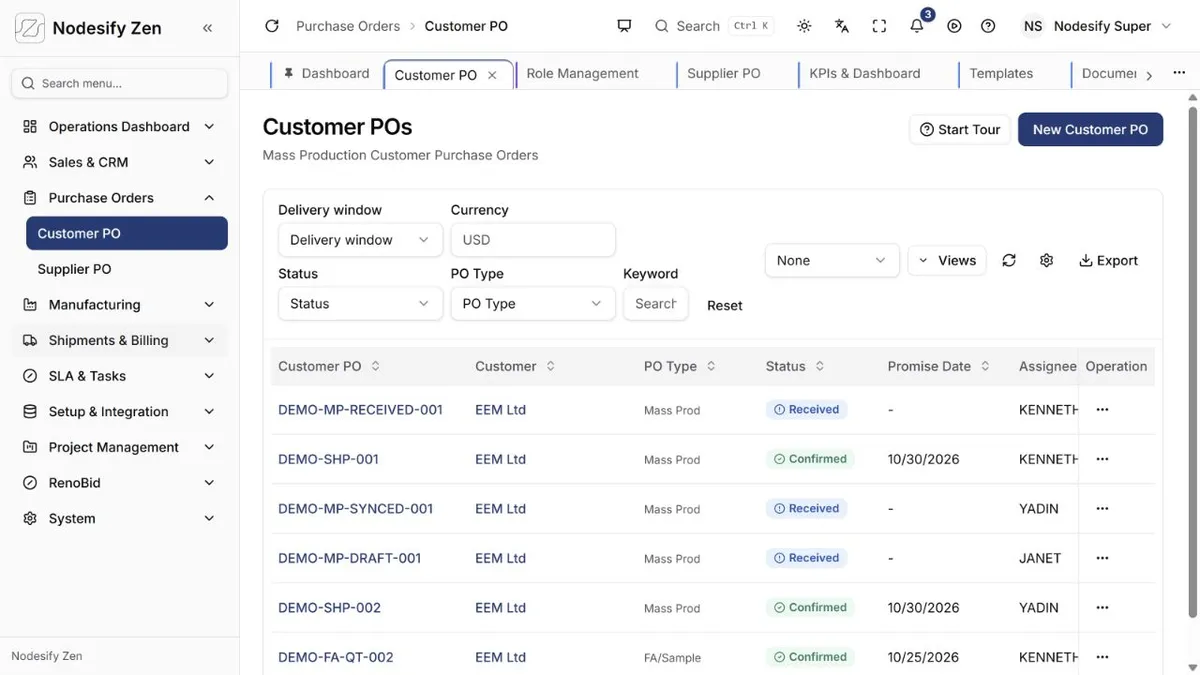Open operations menu for DEMO-MP-DRAFT-001
Screen dimensions: 1200x675
[x=1102, y=558]
